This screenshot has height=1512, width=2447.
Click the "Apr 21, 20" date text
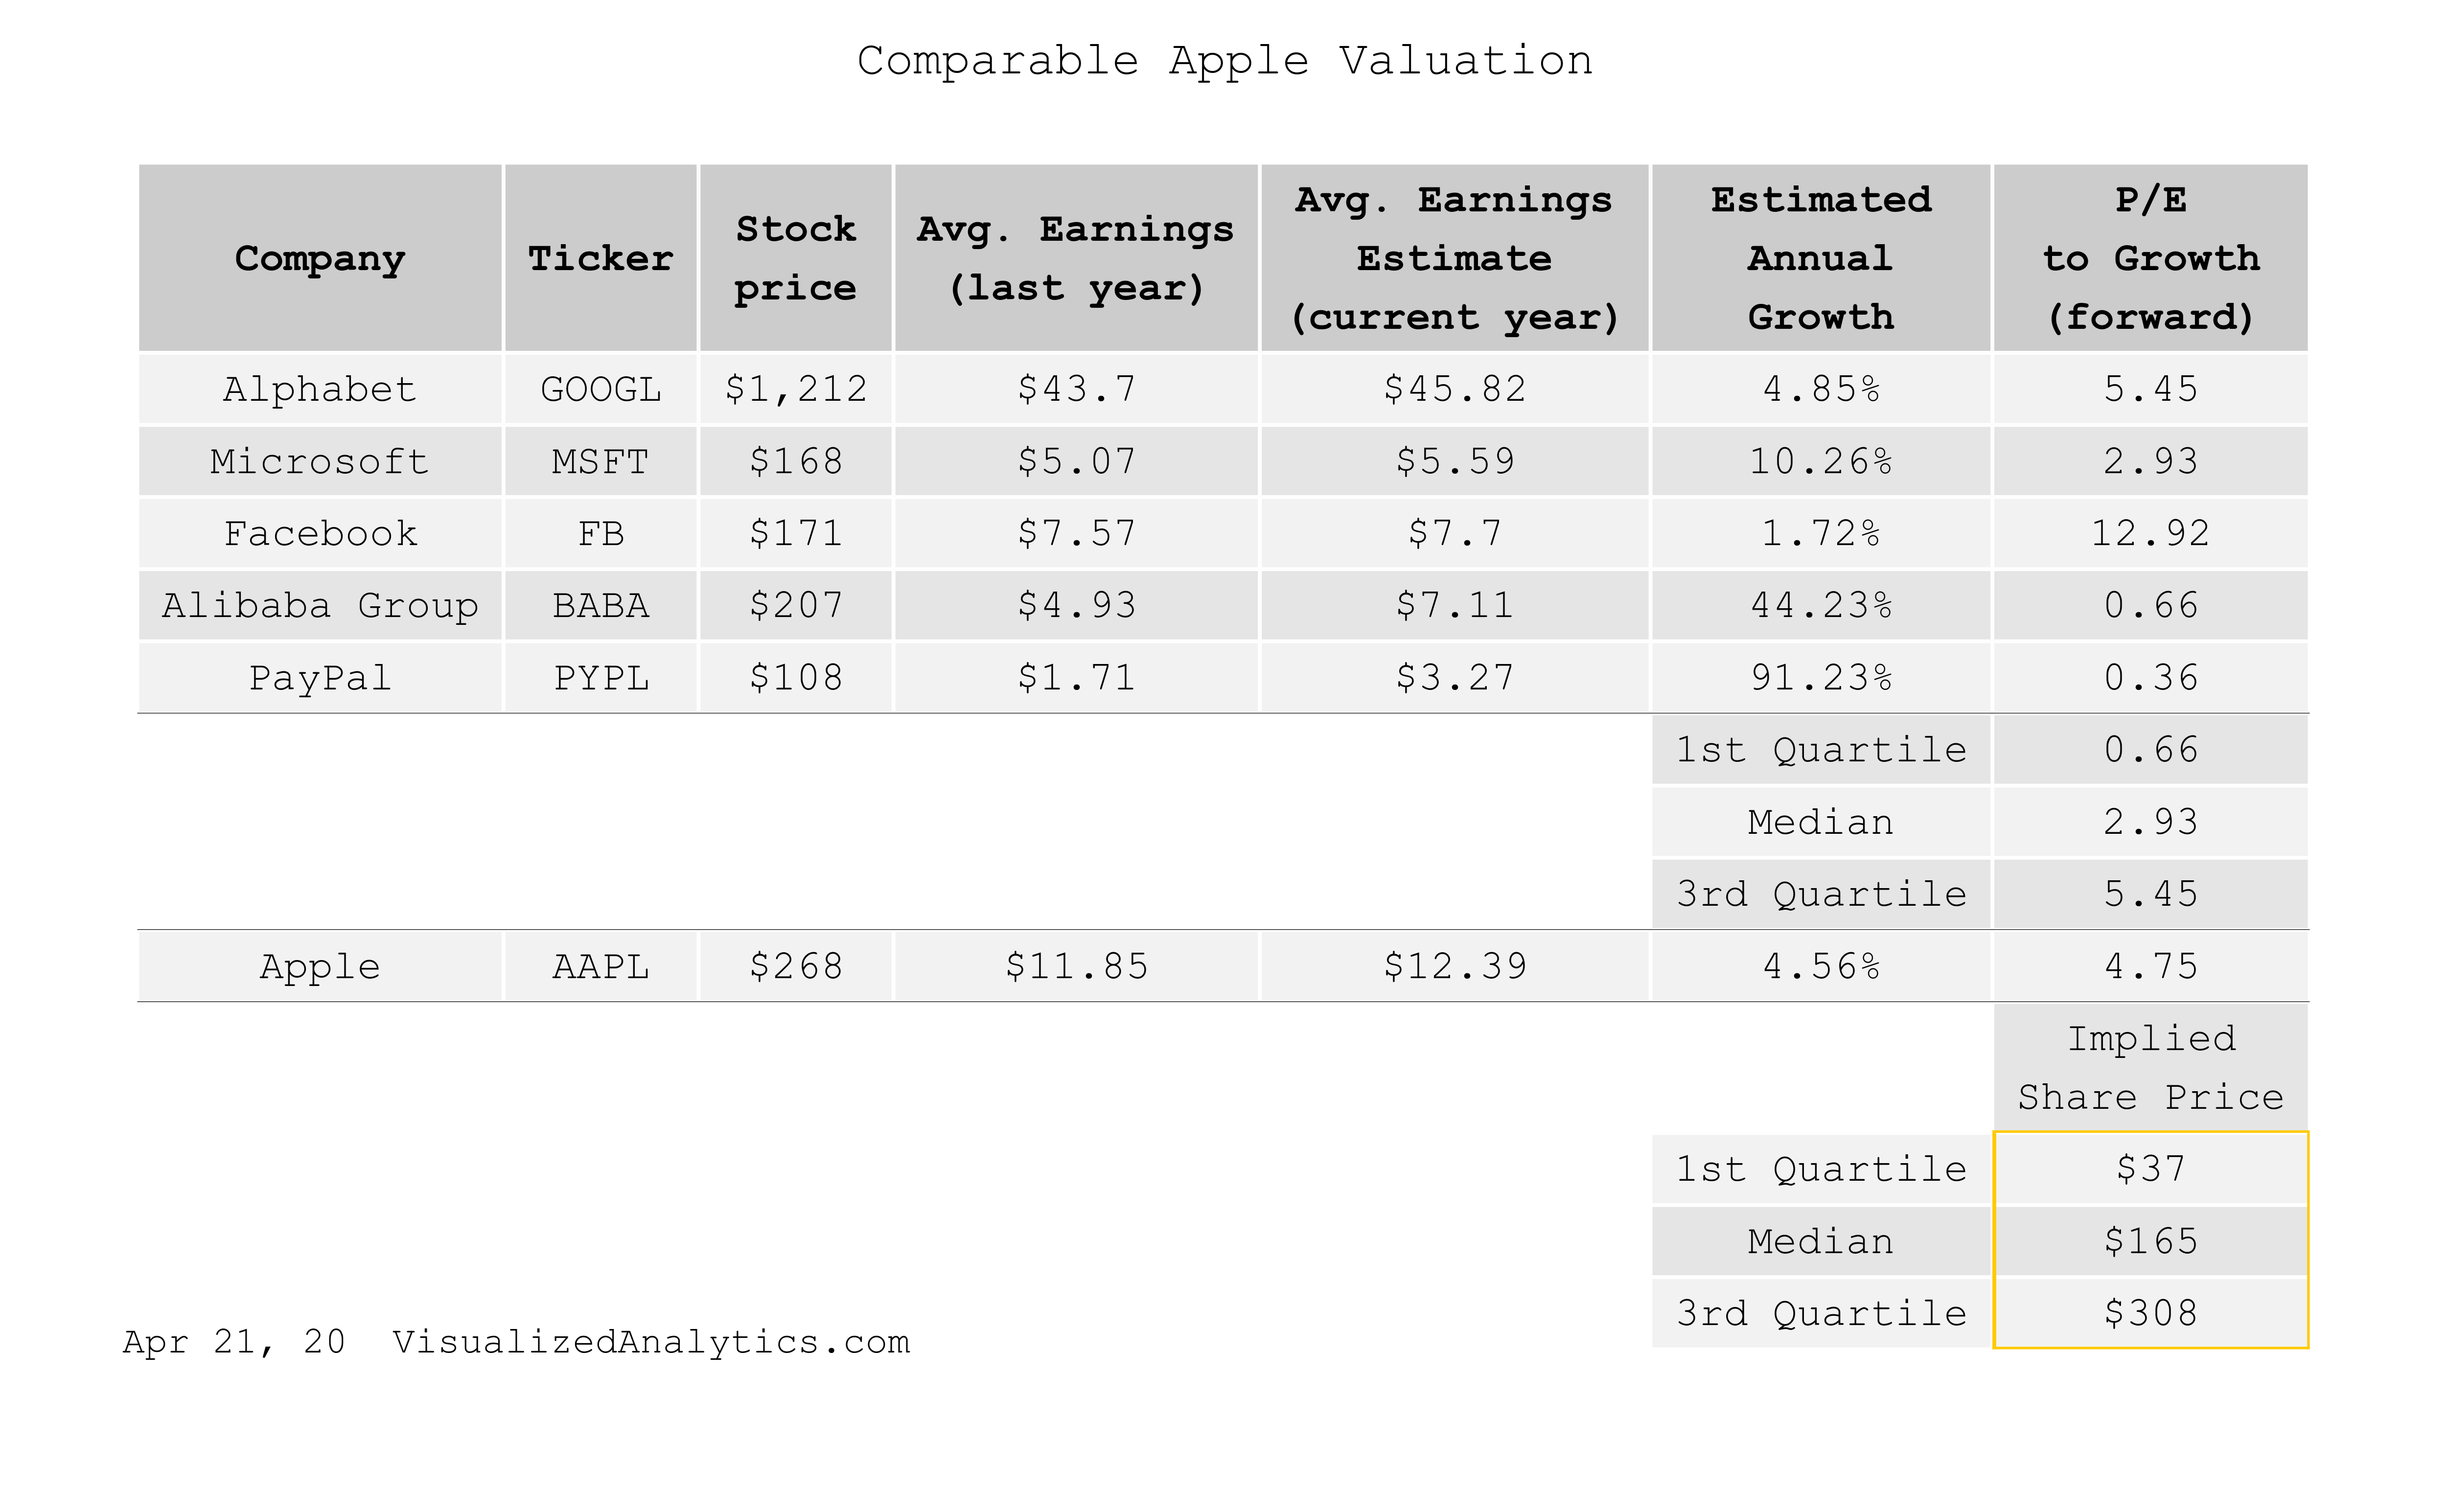point(234,1342)
